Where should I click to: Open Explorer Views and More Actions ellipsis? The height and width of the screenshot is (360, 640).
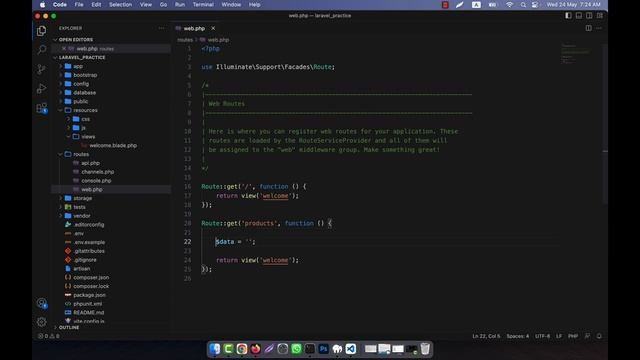pos(162,28)
